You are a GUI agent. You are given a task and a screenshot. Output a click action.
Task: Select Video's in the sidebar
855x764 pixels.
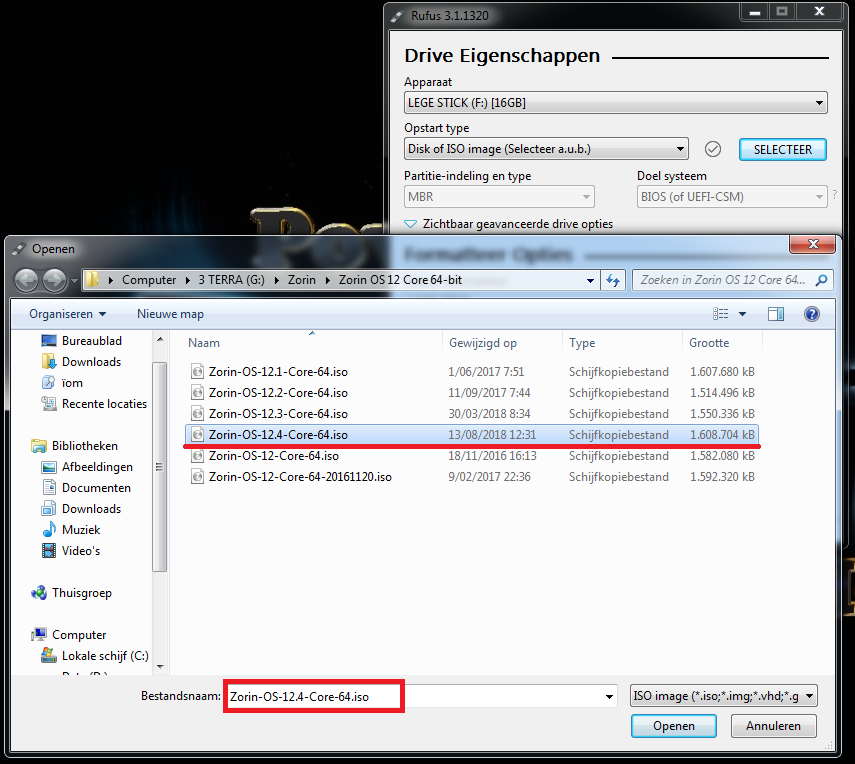pyautogui.click(x=81, y=551)
